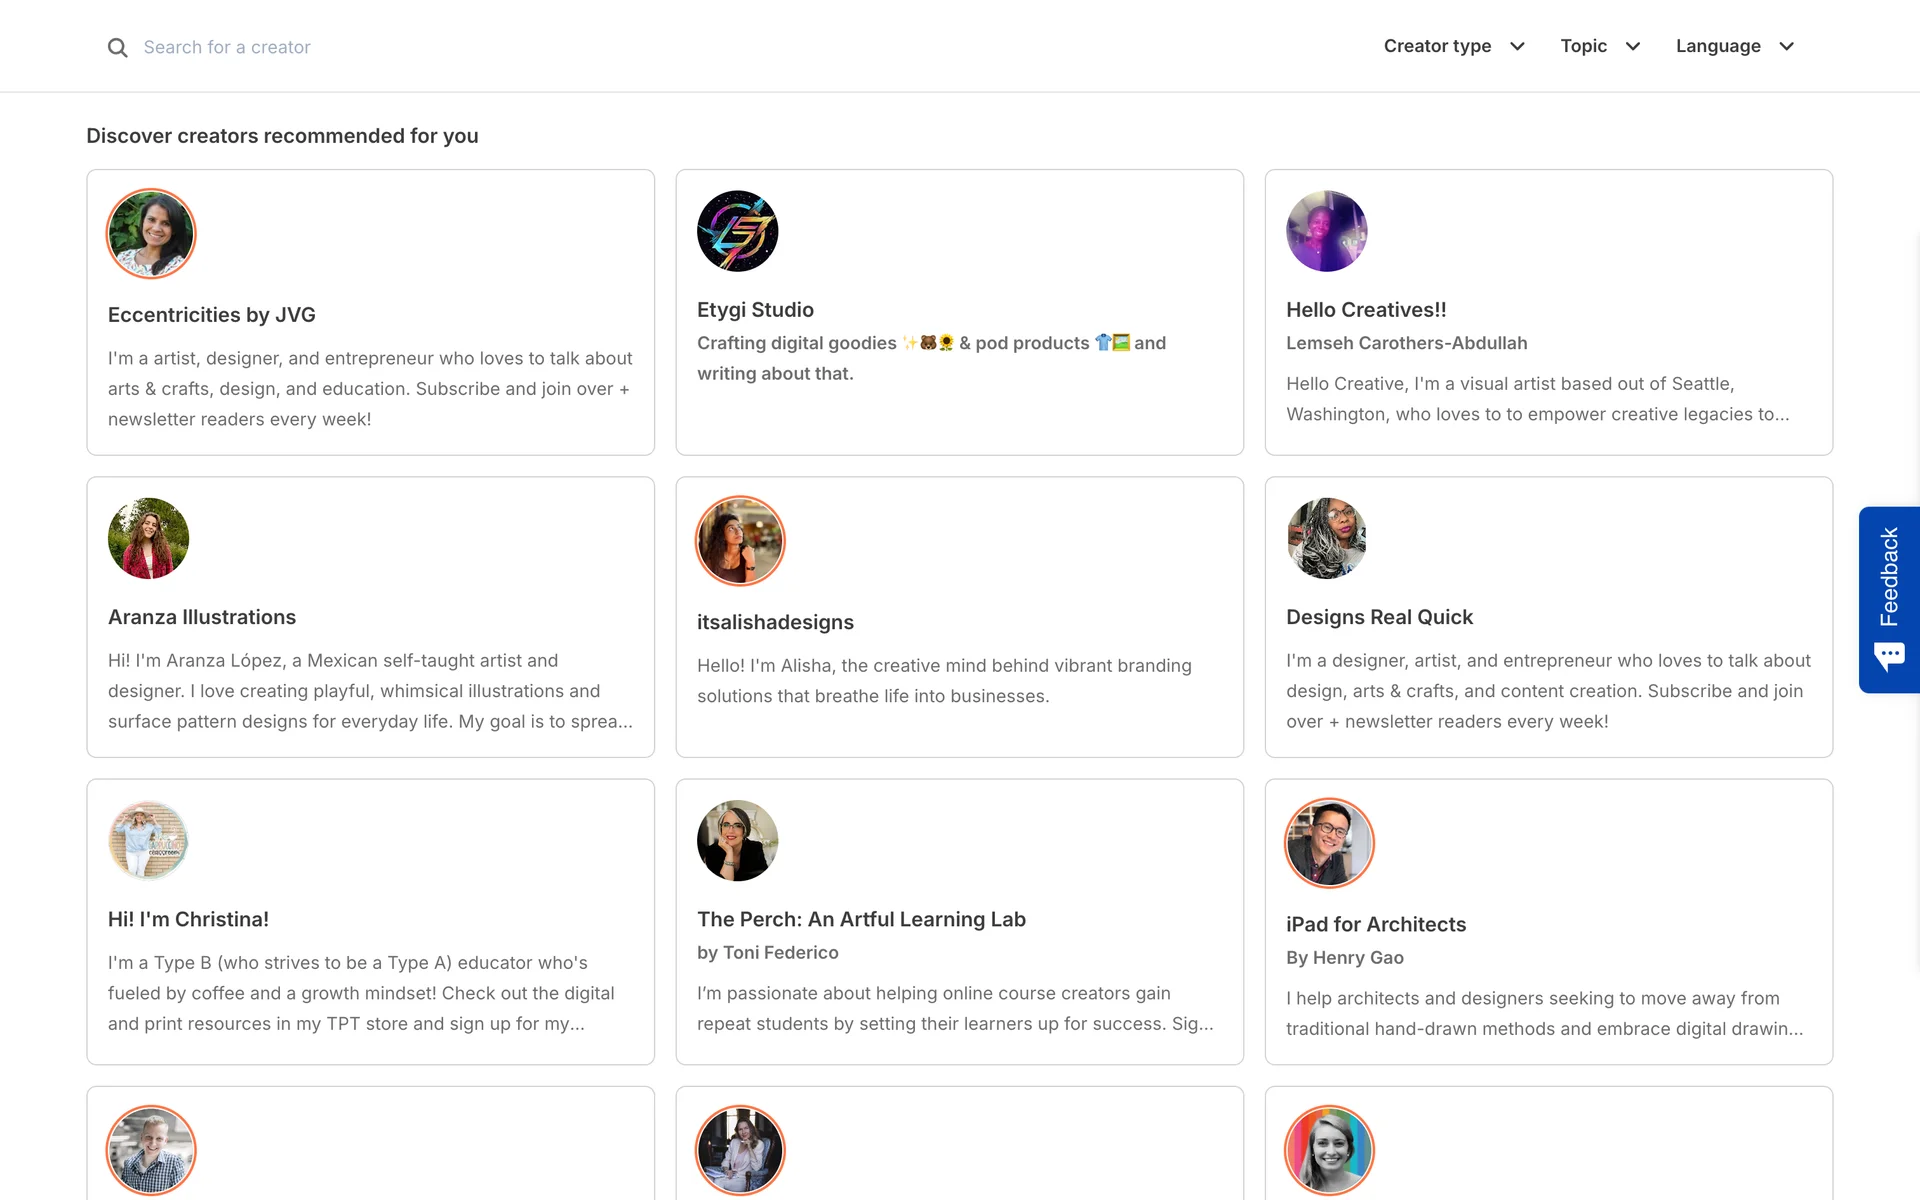Open the Topic filter dropdown
Image resolution: width=1920 pixels, height=1200 pixels.
tap(1599, 46)
